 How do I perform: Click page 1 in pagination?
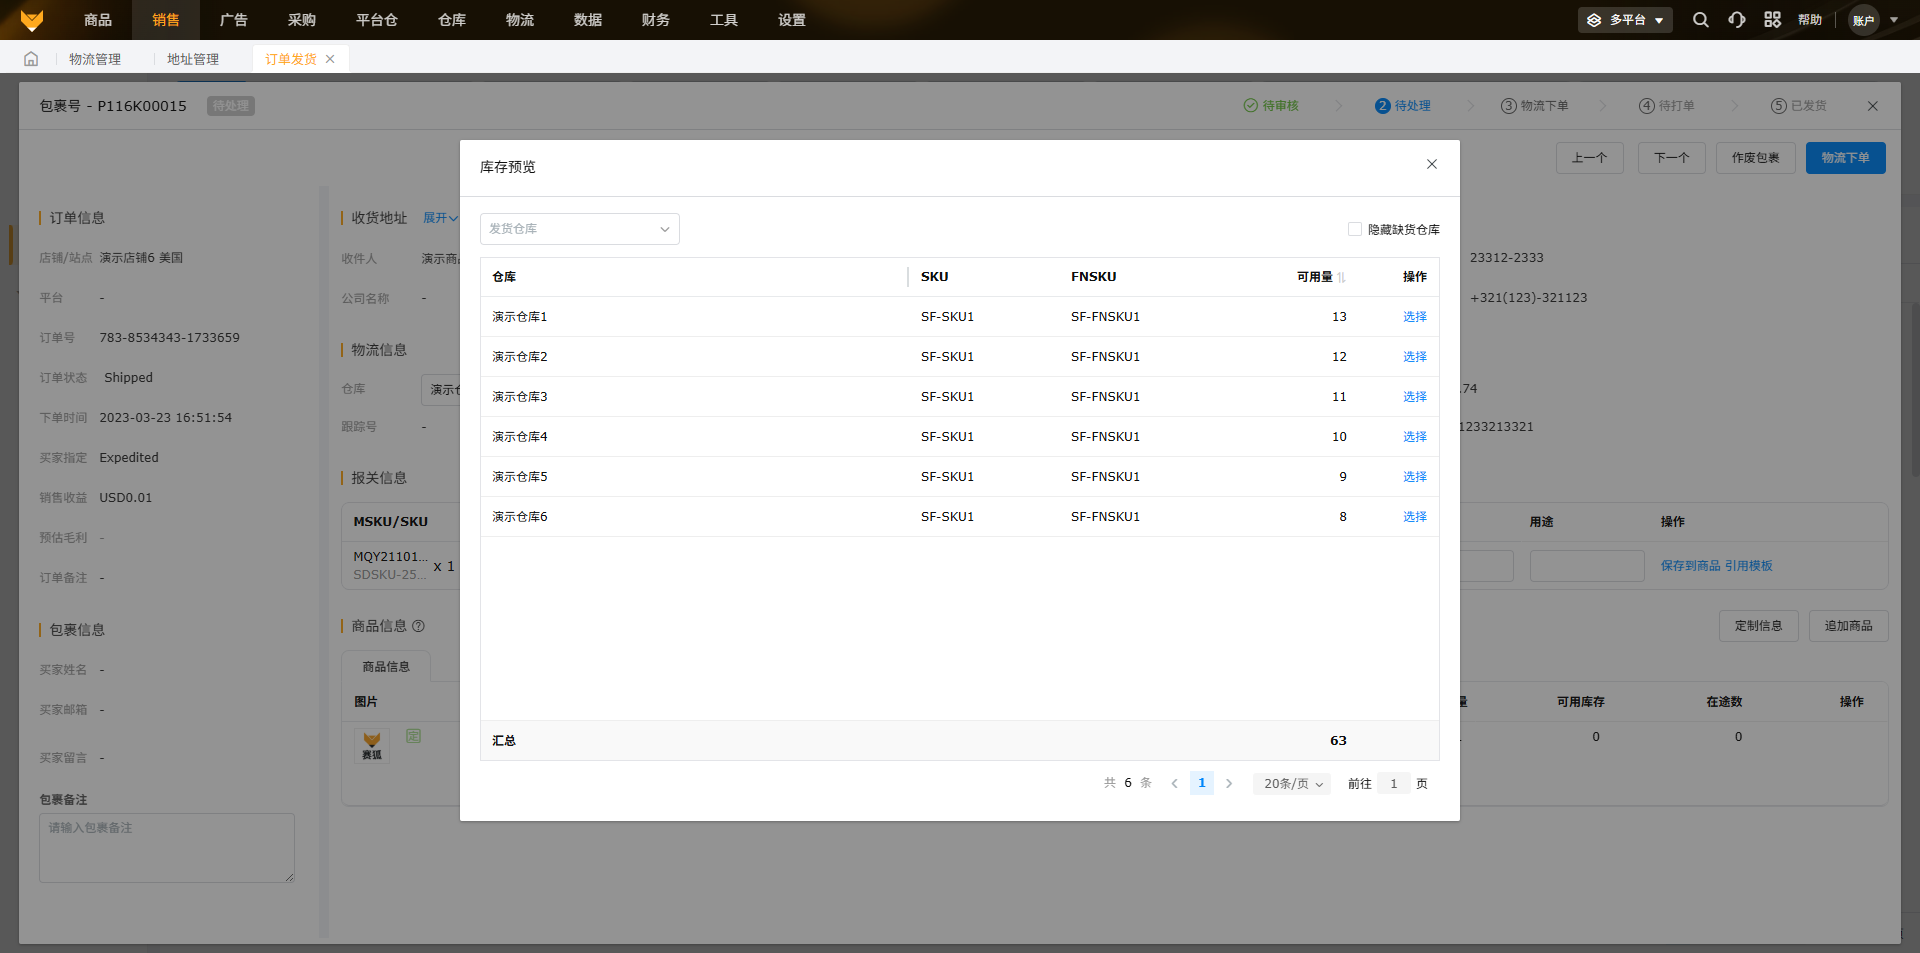tap(1202, 784)
